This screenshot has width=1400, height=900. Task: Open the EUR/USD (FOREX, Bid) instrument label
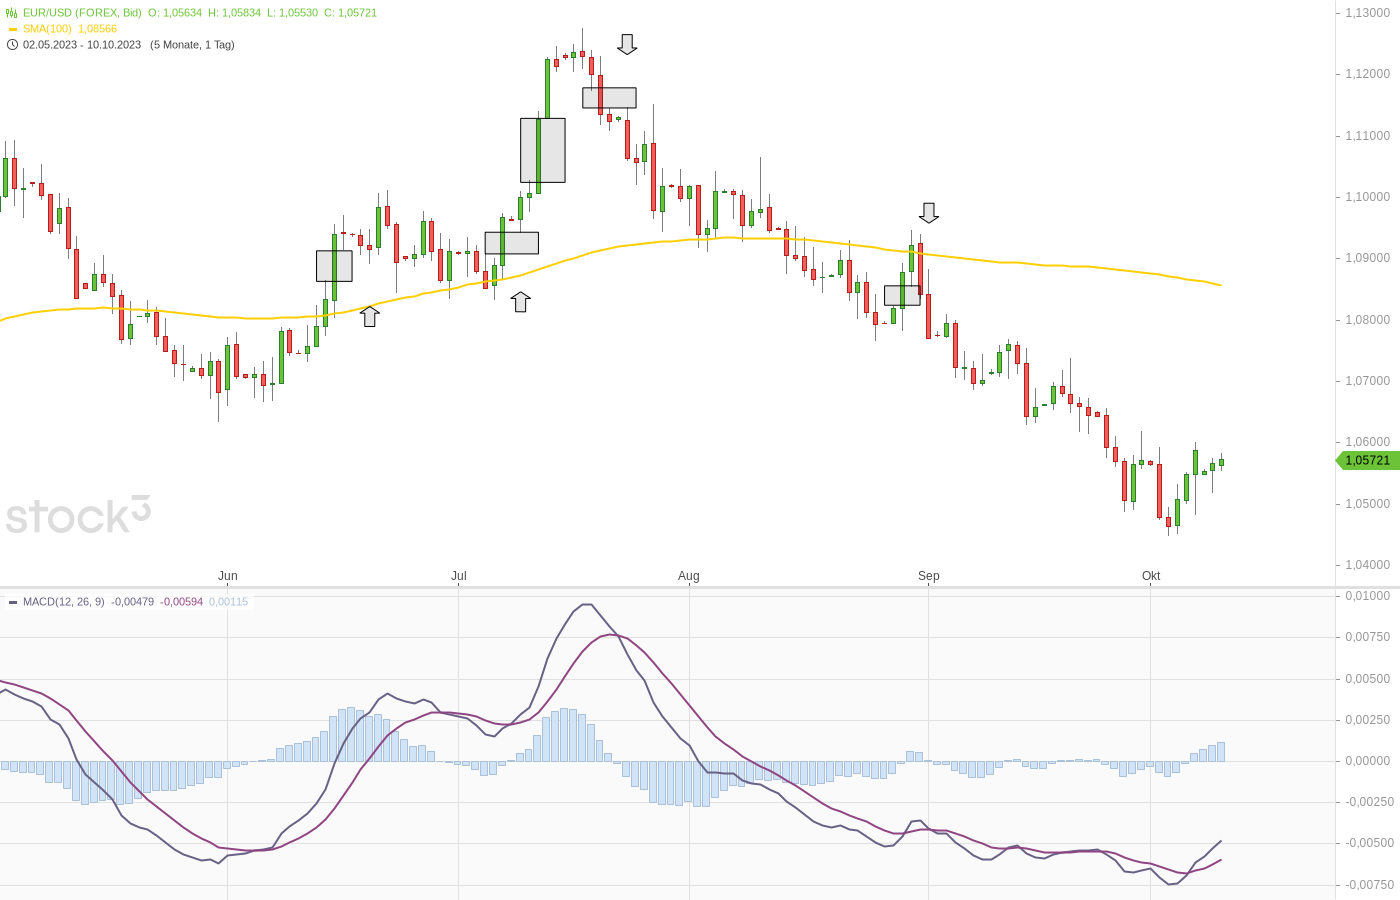(x=82, y=13)
